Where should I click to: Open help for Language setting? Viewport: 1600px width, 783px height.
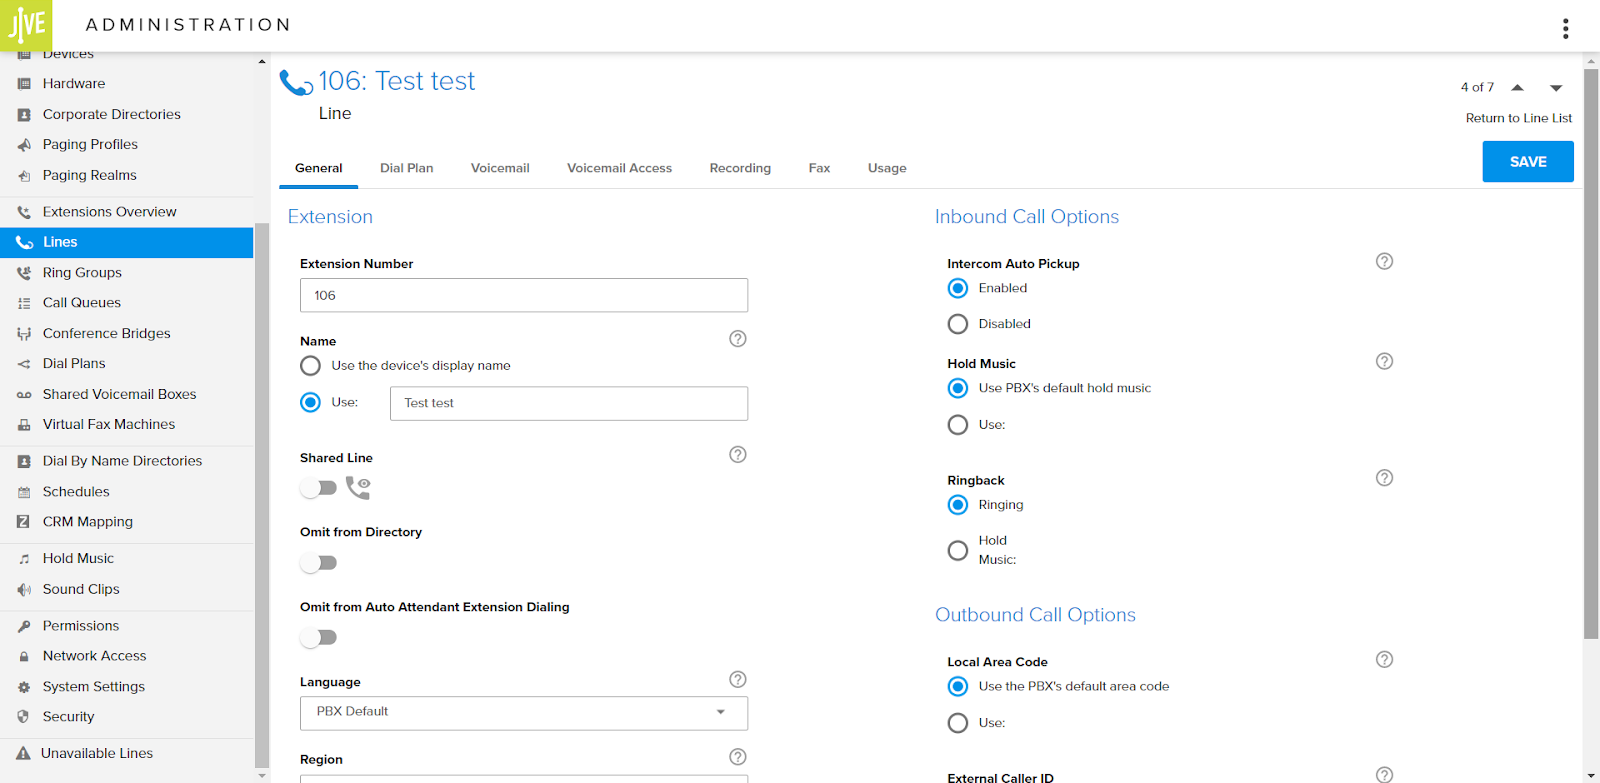pos(738,680)
